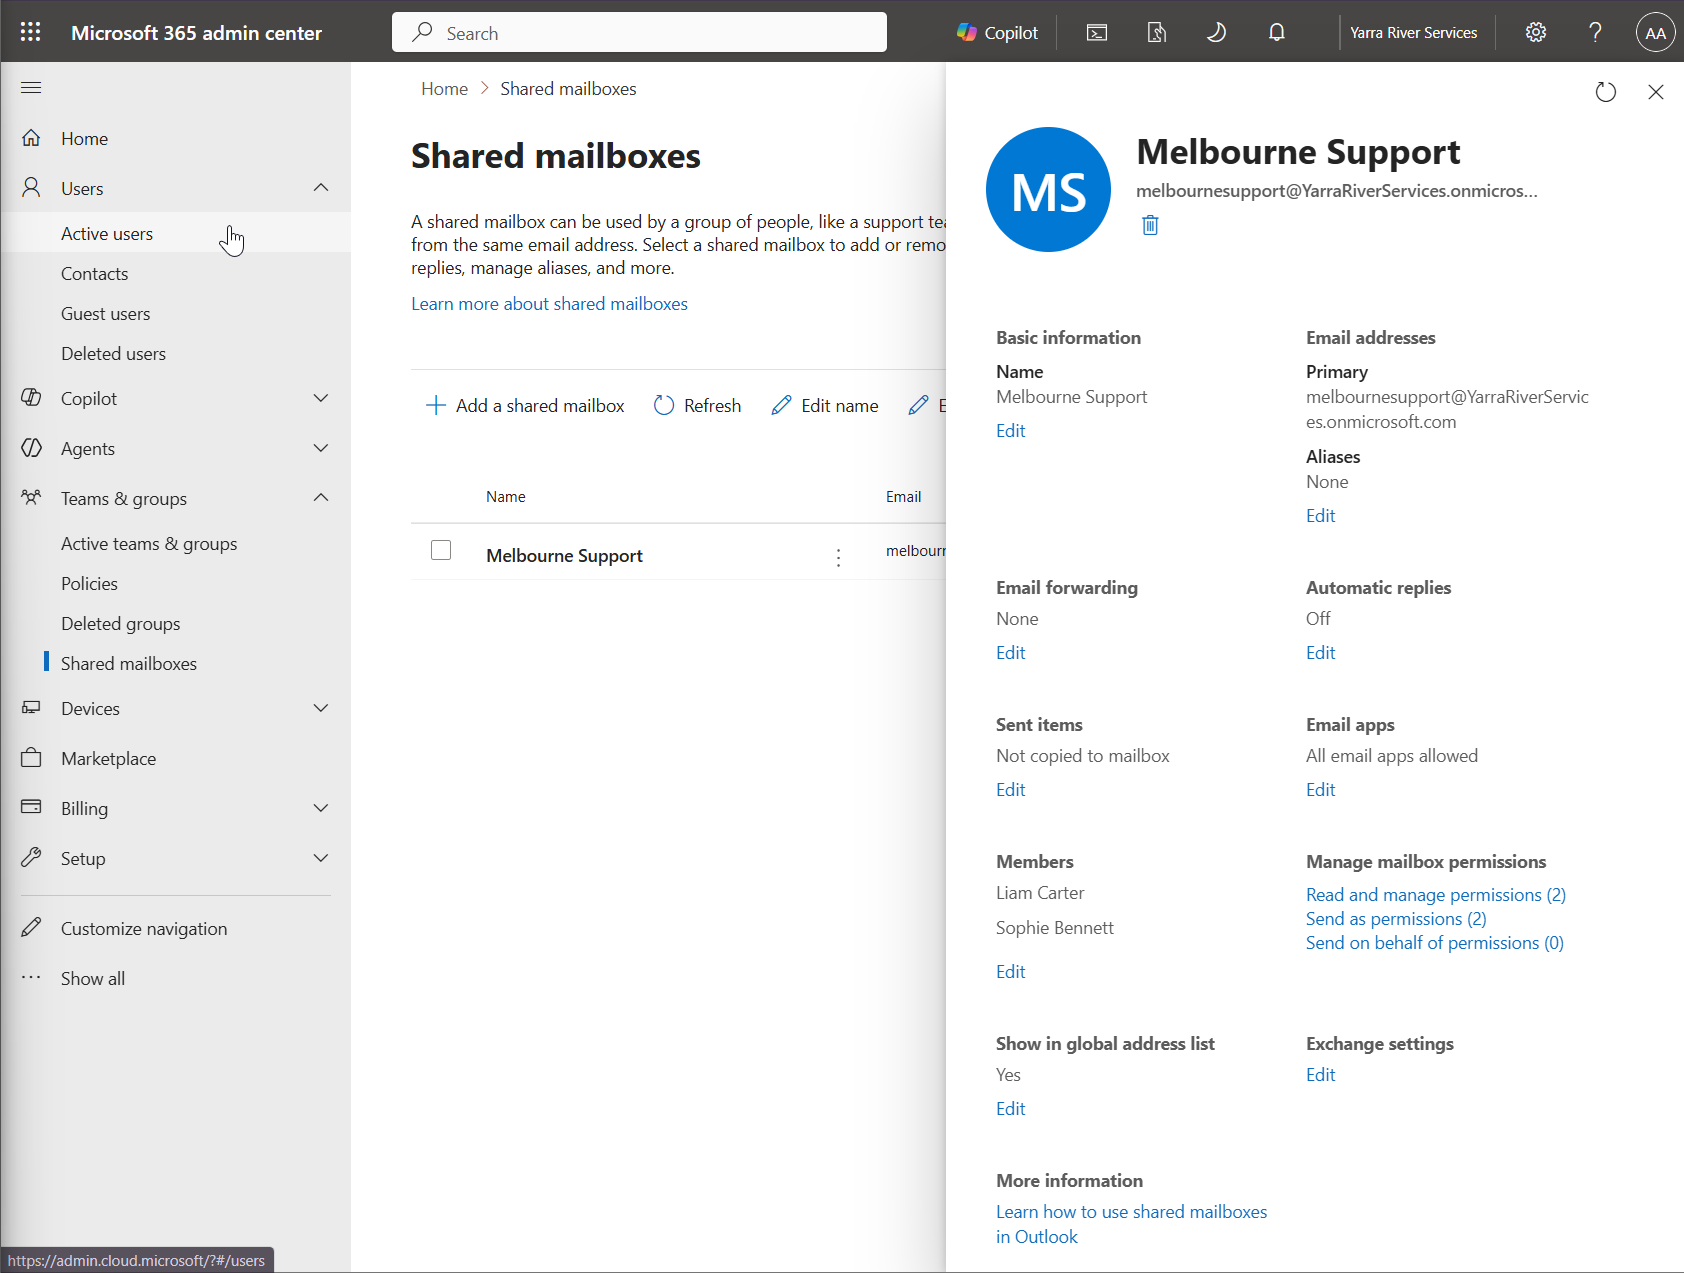Open Send as permissions (2)
1684x1273 pixels.
point(1396,918)
